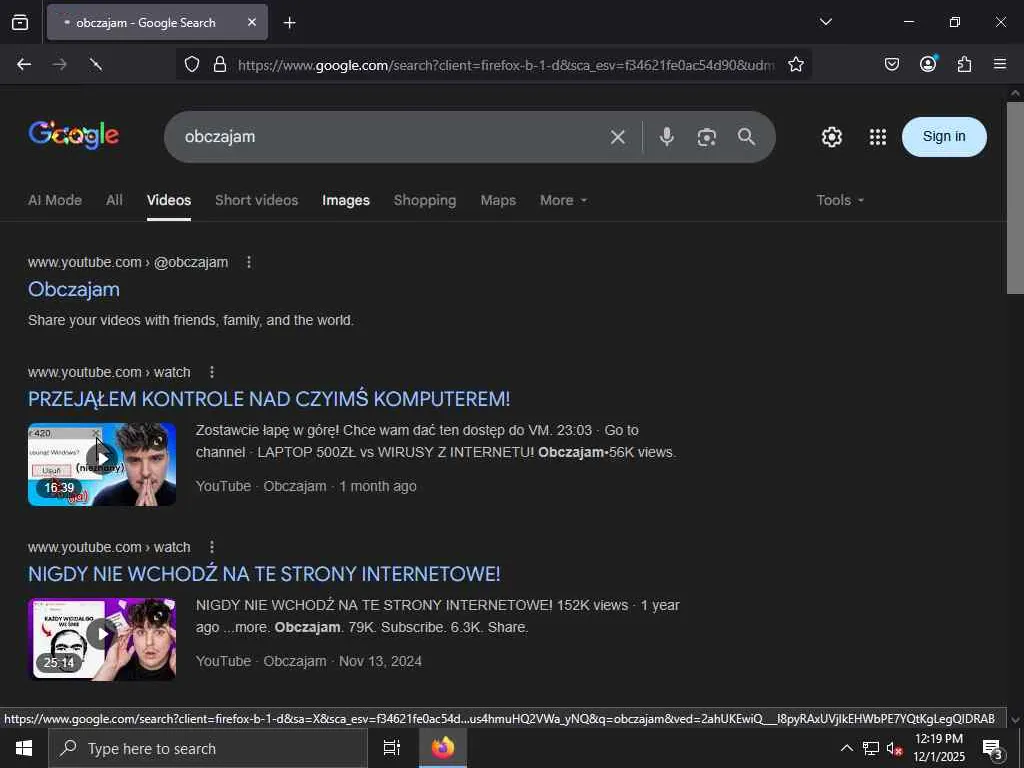Screen dimensions: 1024x768
Task: Open PRZEJĄŁEM KONTROLE NAD CZYIMŚ KOMPUTEREM video
Action: [x=269, y=399]
